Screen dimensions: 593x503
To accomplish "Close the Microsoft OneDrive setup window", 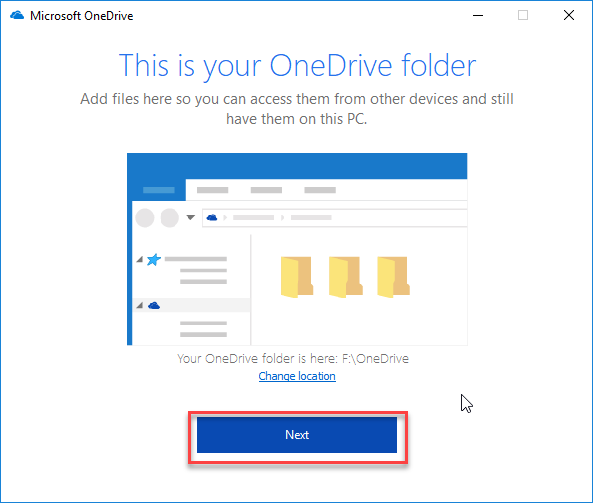I will (x=569, y=16).
